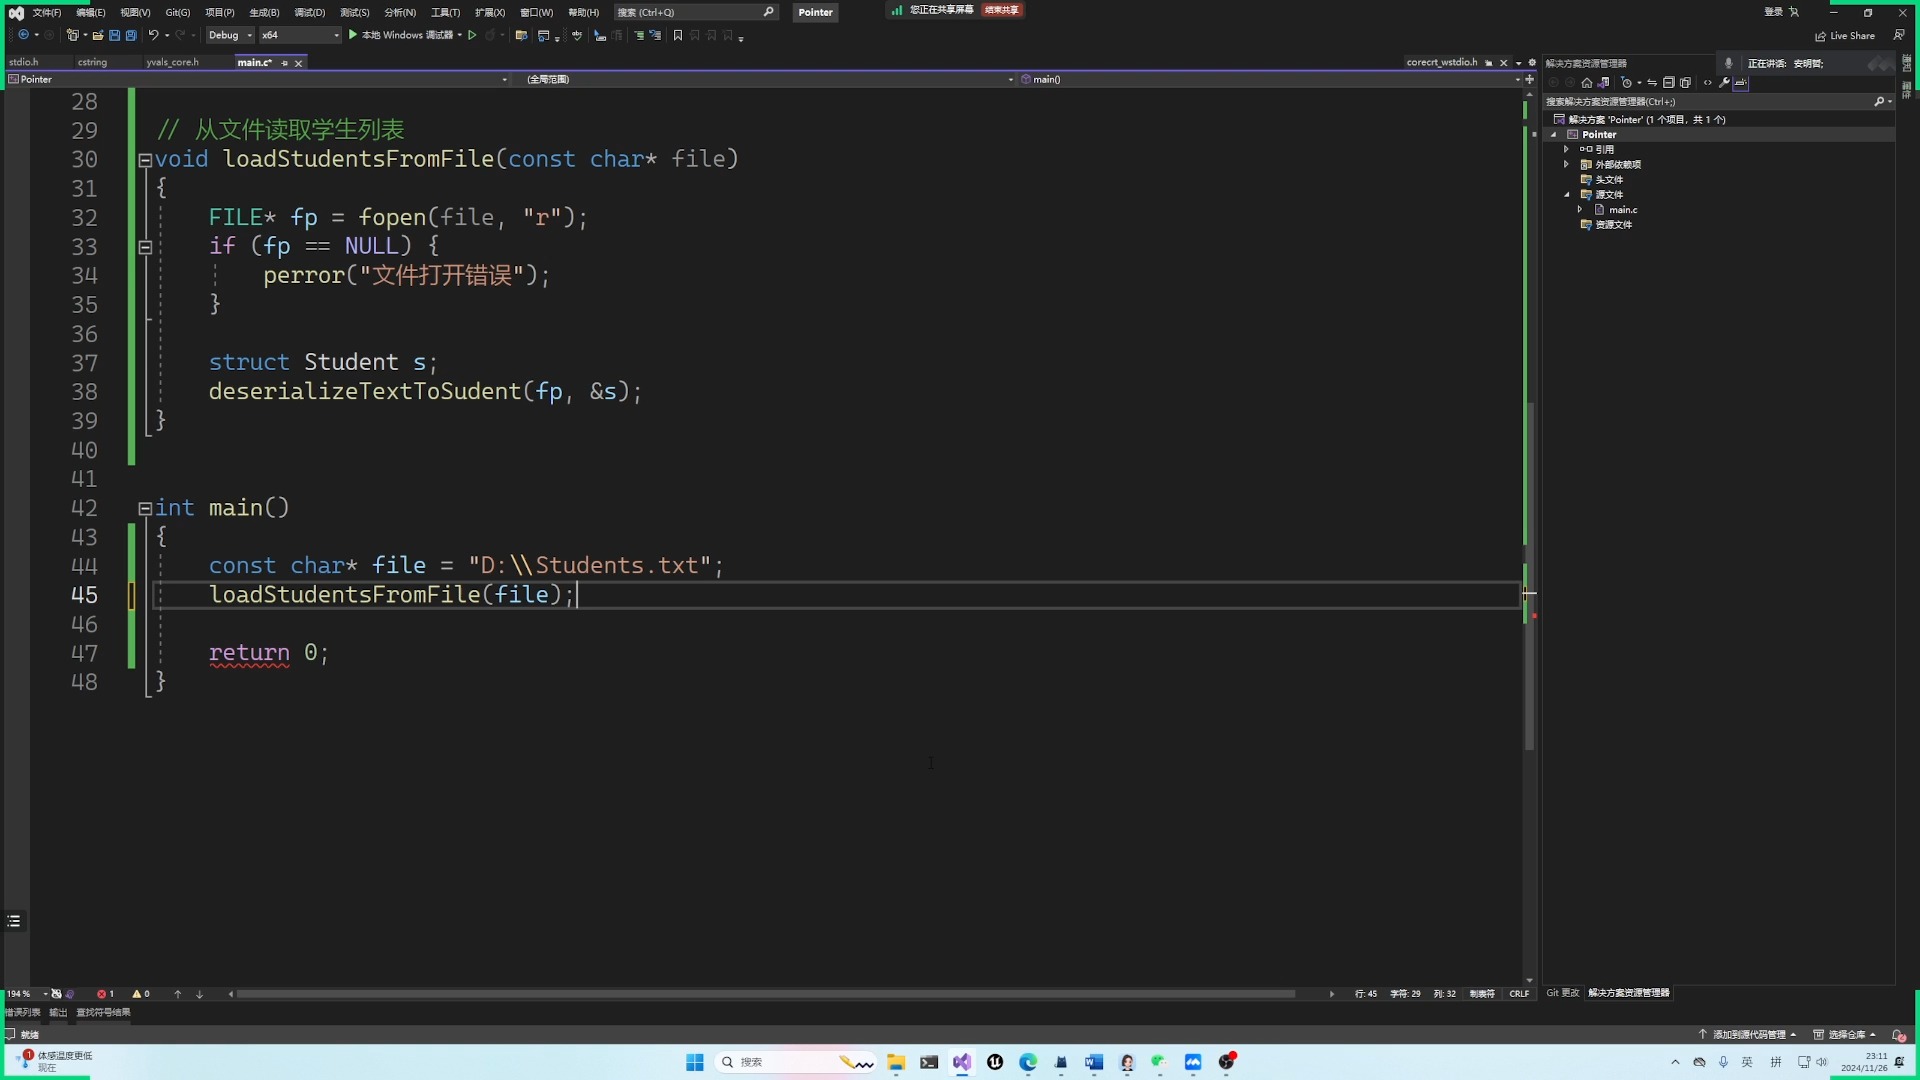Image resolution: width=1920 pixels, height=1080 pixels.
Task: Click 添加到源代码管理 in status bar
Action: click(x=1748, y=1034)
